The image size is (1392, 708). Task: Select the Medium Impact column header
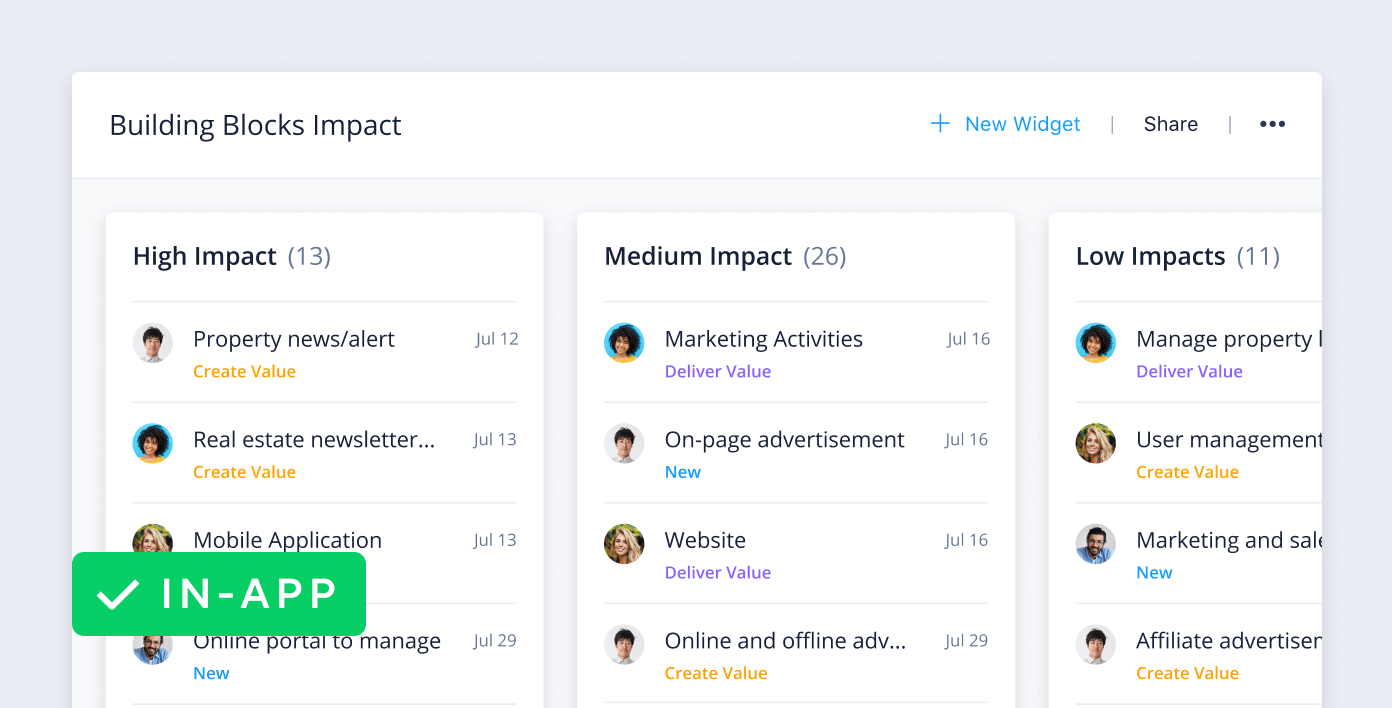point(698,257)
